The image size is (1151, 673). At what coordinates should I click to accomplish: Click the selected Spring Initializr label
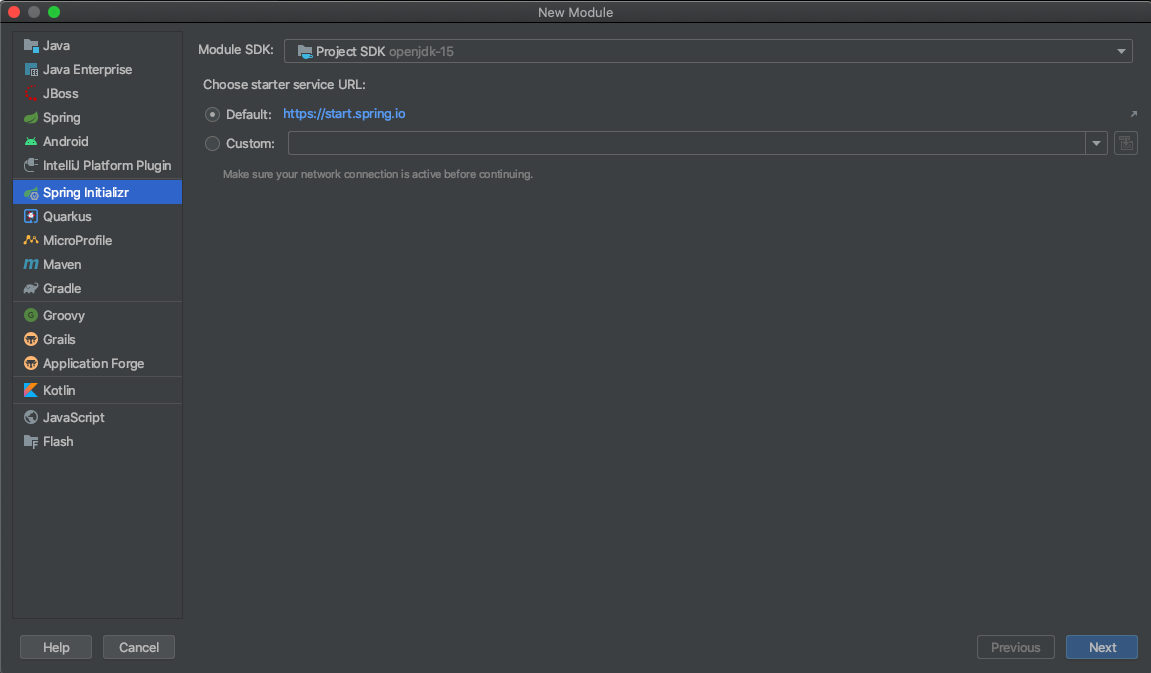pyautogui.click(x=86, y=192)
